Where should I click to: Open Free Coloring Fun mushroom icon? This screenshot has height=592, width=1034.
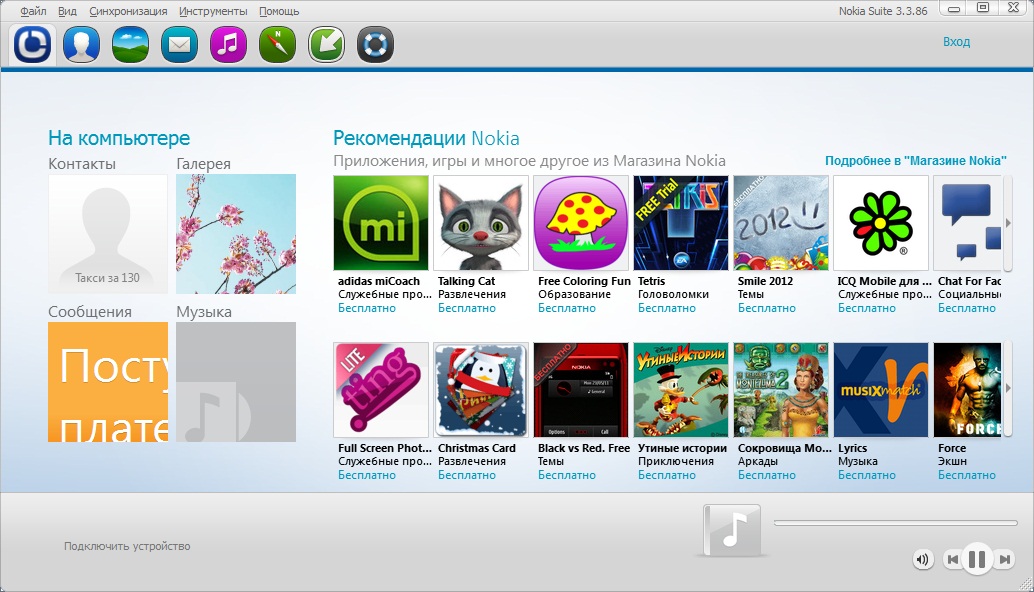coord(581,223)
